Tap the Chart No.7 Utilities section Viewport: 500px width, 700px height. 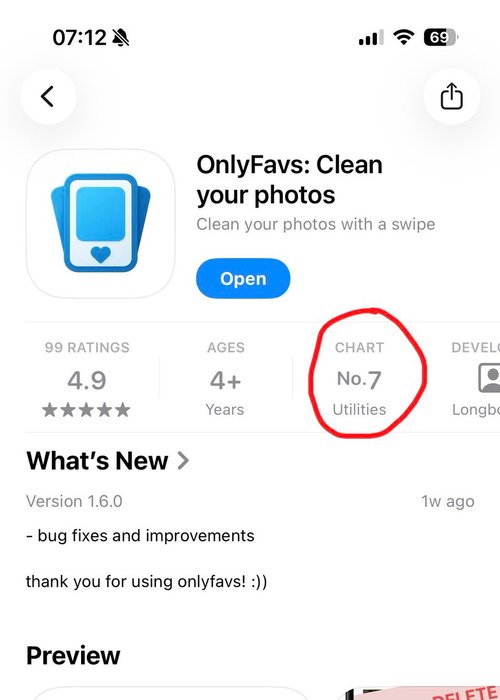click(x=359, y=379)
